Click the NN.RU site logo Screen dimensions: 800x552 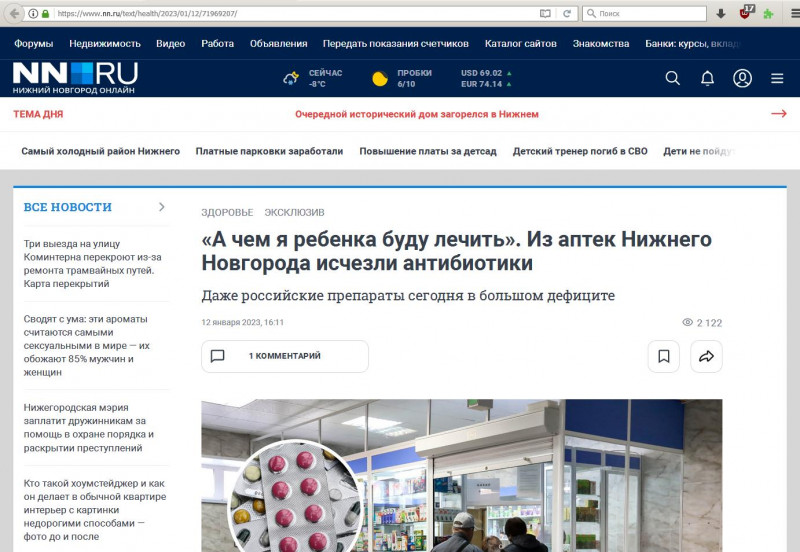point(75,77)
